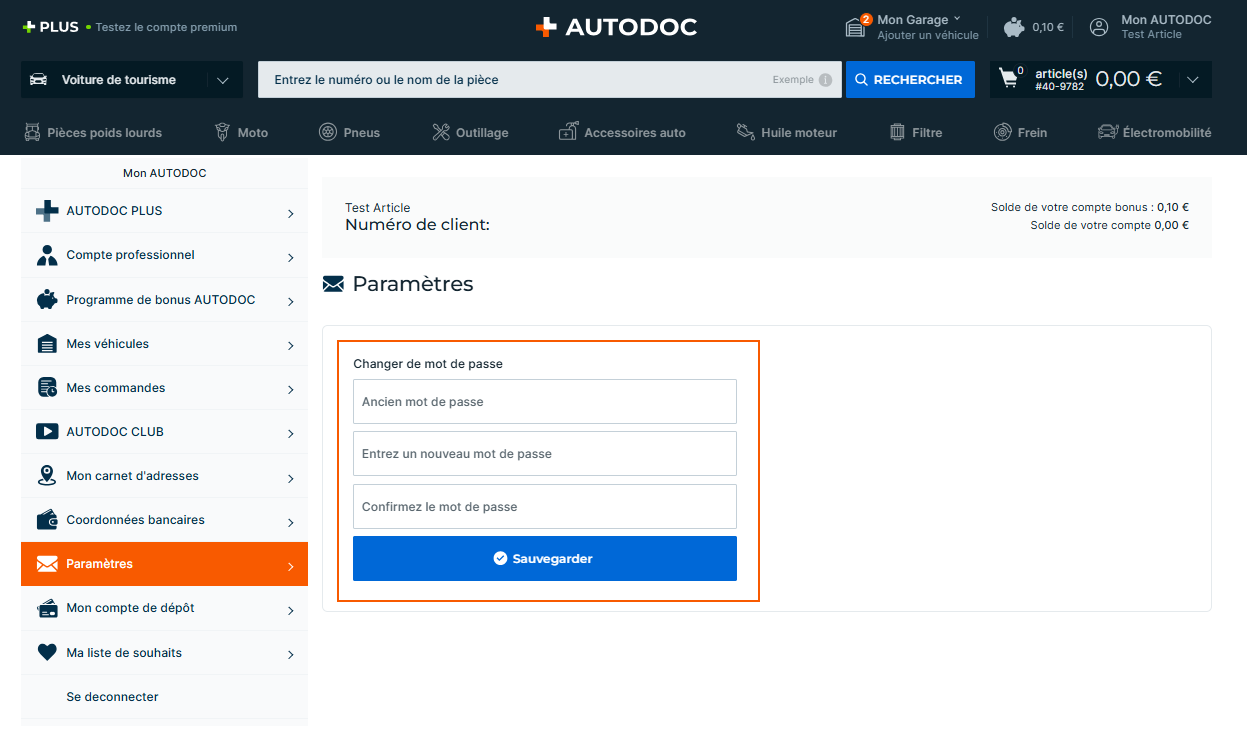Focus the Ancien mot de passe field
The width and height of the screenshot is (1247, 754).
(x=544, y=402)
